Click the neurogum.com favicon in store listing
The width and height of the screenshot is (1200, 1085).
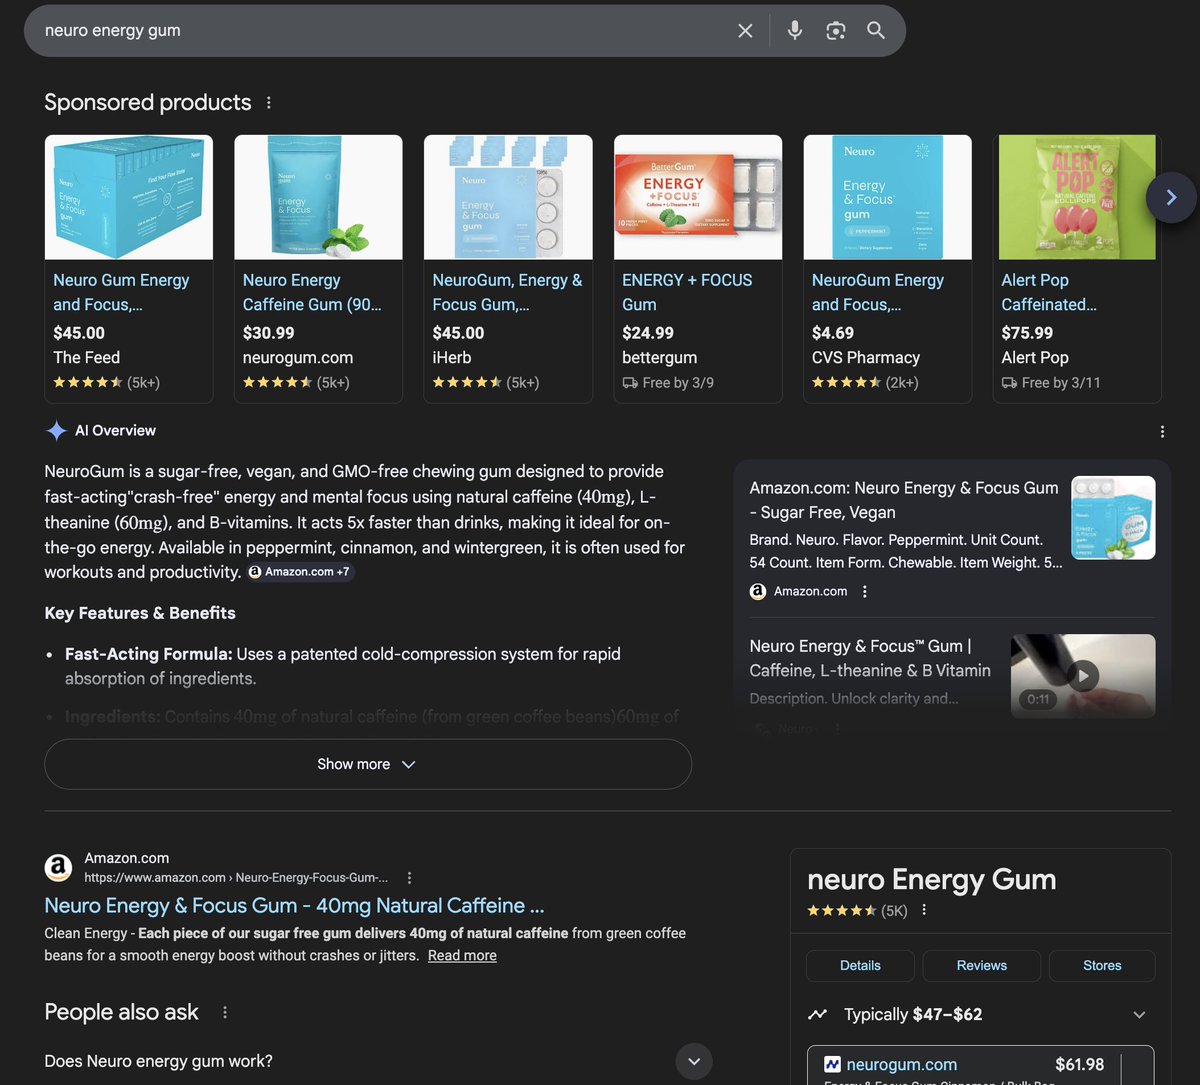832,1065
